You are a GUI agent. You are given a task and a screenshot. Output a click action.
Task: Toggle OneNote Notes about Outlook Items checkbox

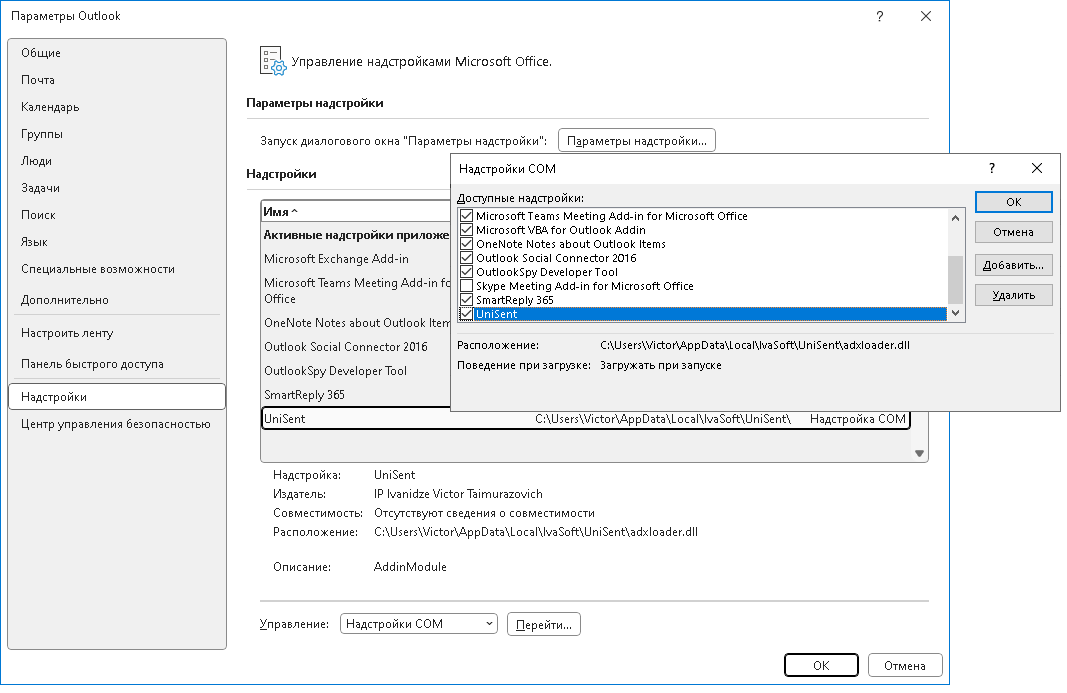[466, 244]
